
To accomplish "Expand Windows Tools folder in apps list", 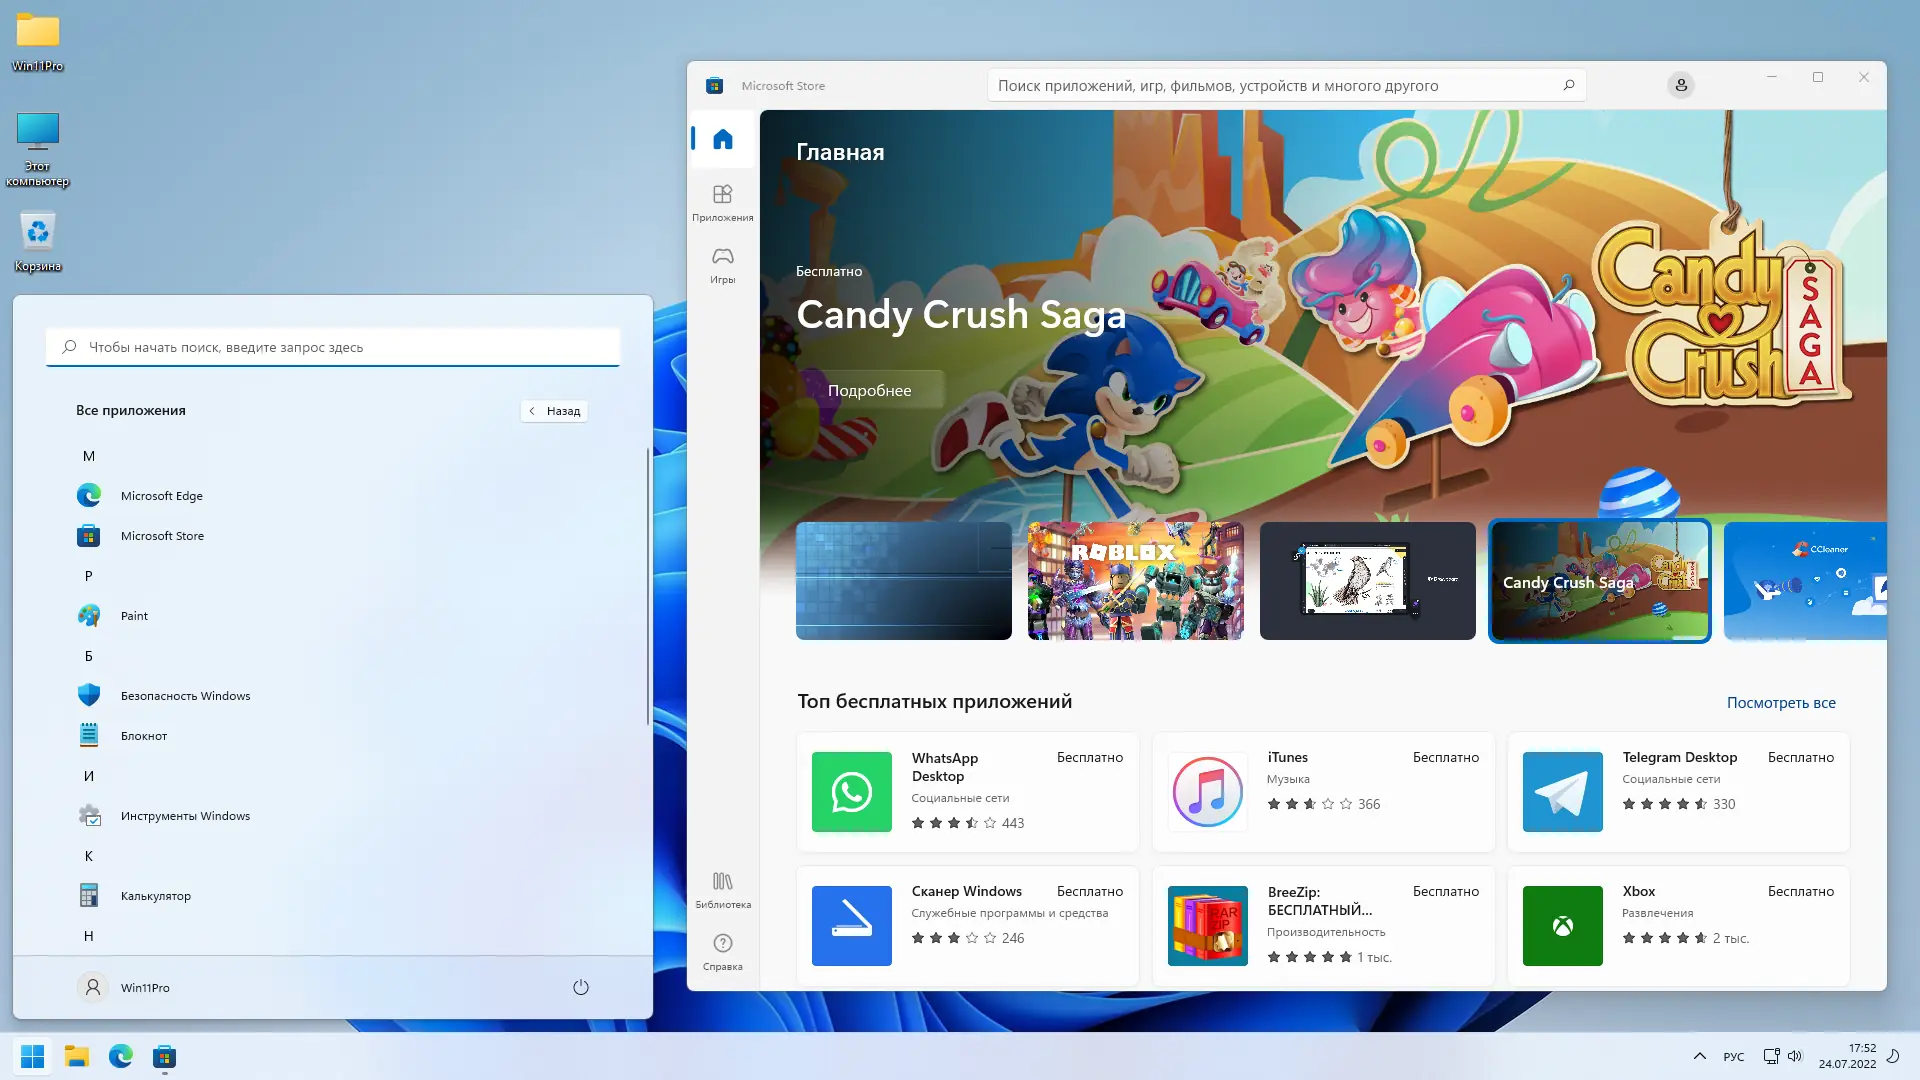I will click(185, 816).
